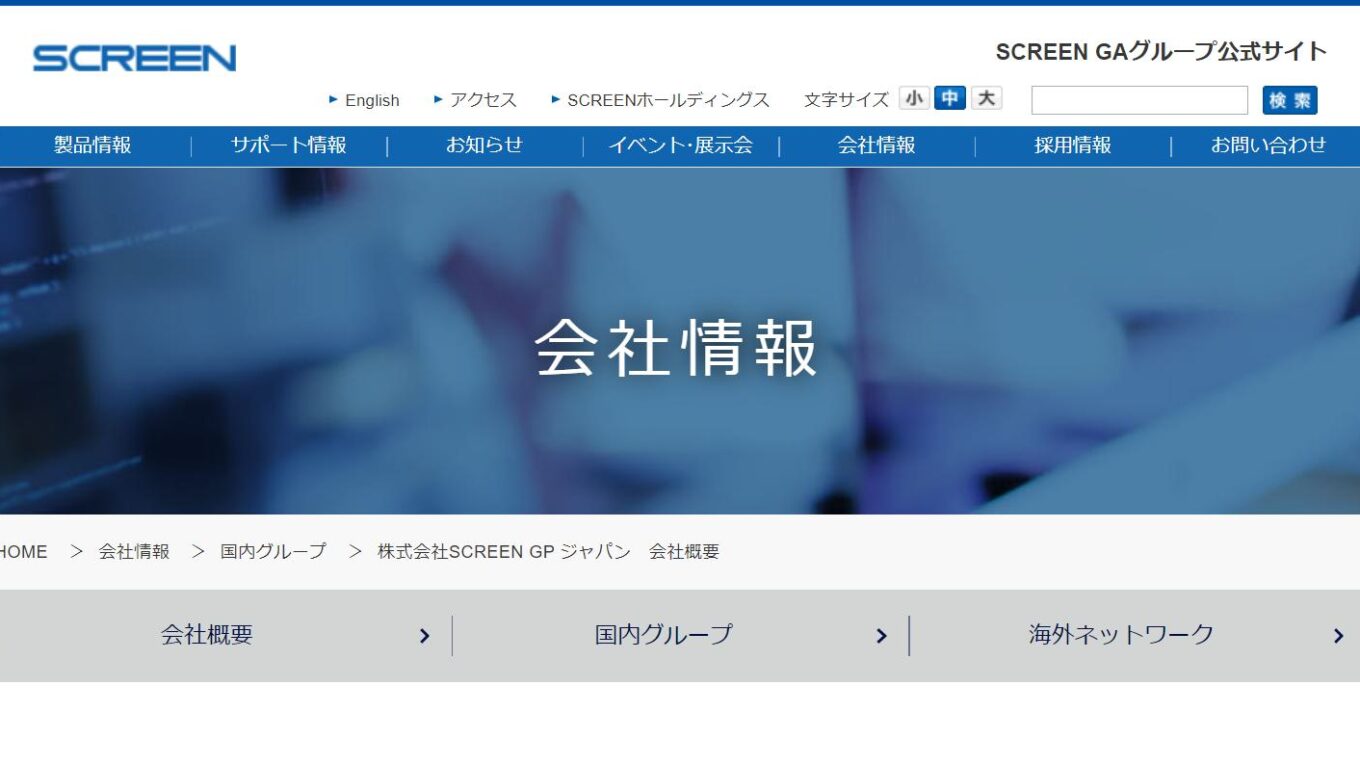Open the サポート情報 navigation menu
1360x765 pixels.
click(x=287, y=145)
